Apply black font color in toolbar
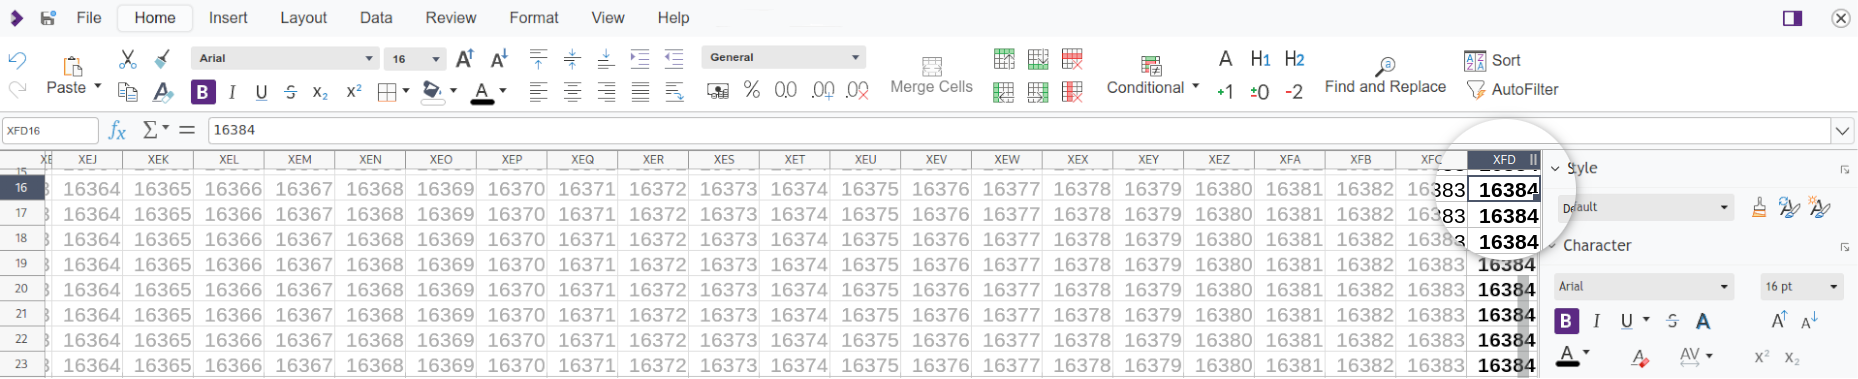Screen dimensions: 1858x379 click(482, 93)
